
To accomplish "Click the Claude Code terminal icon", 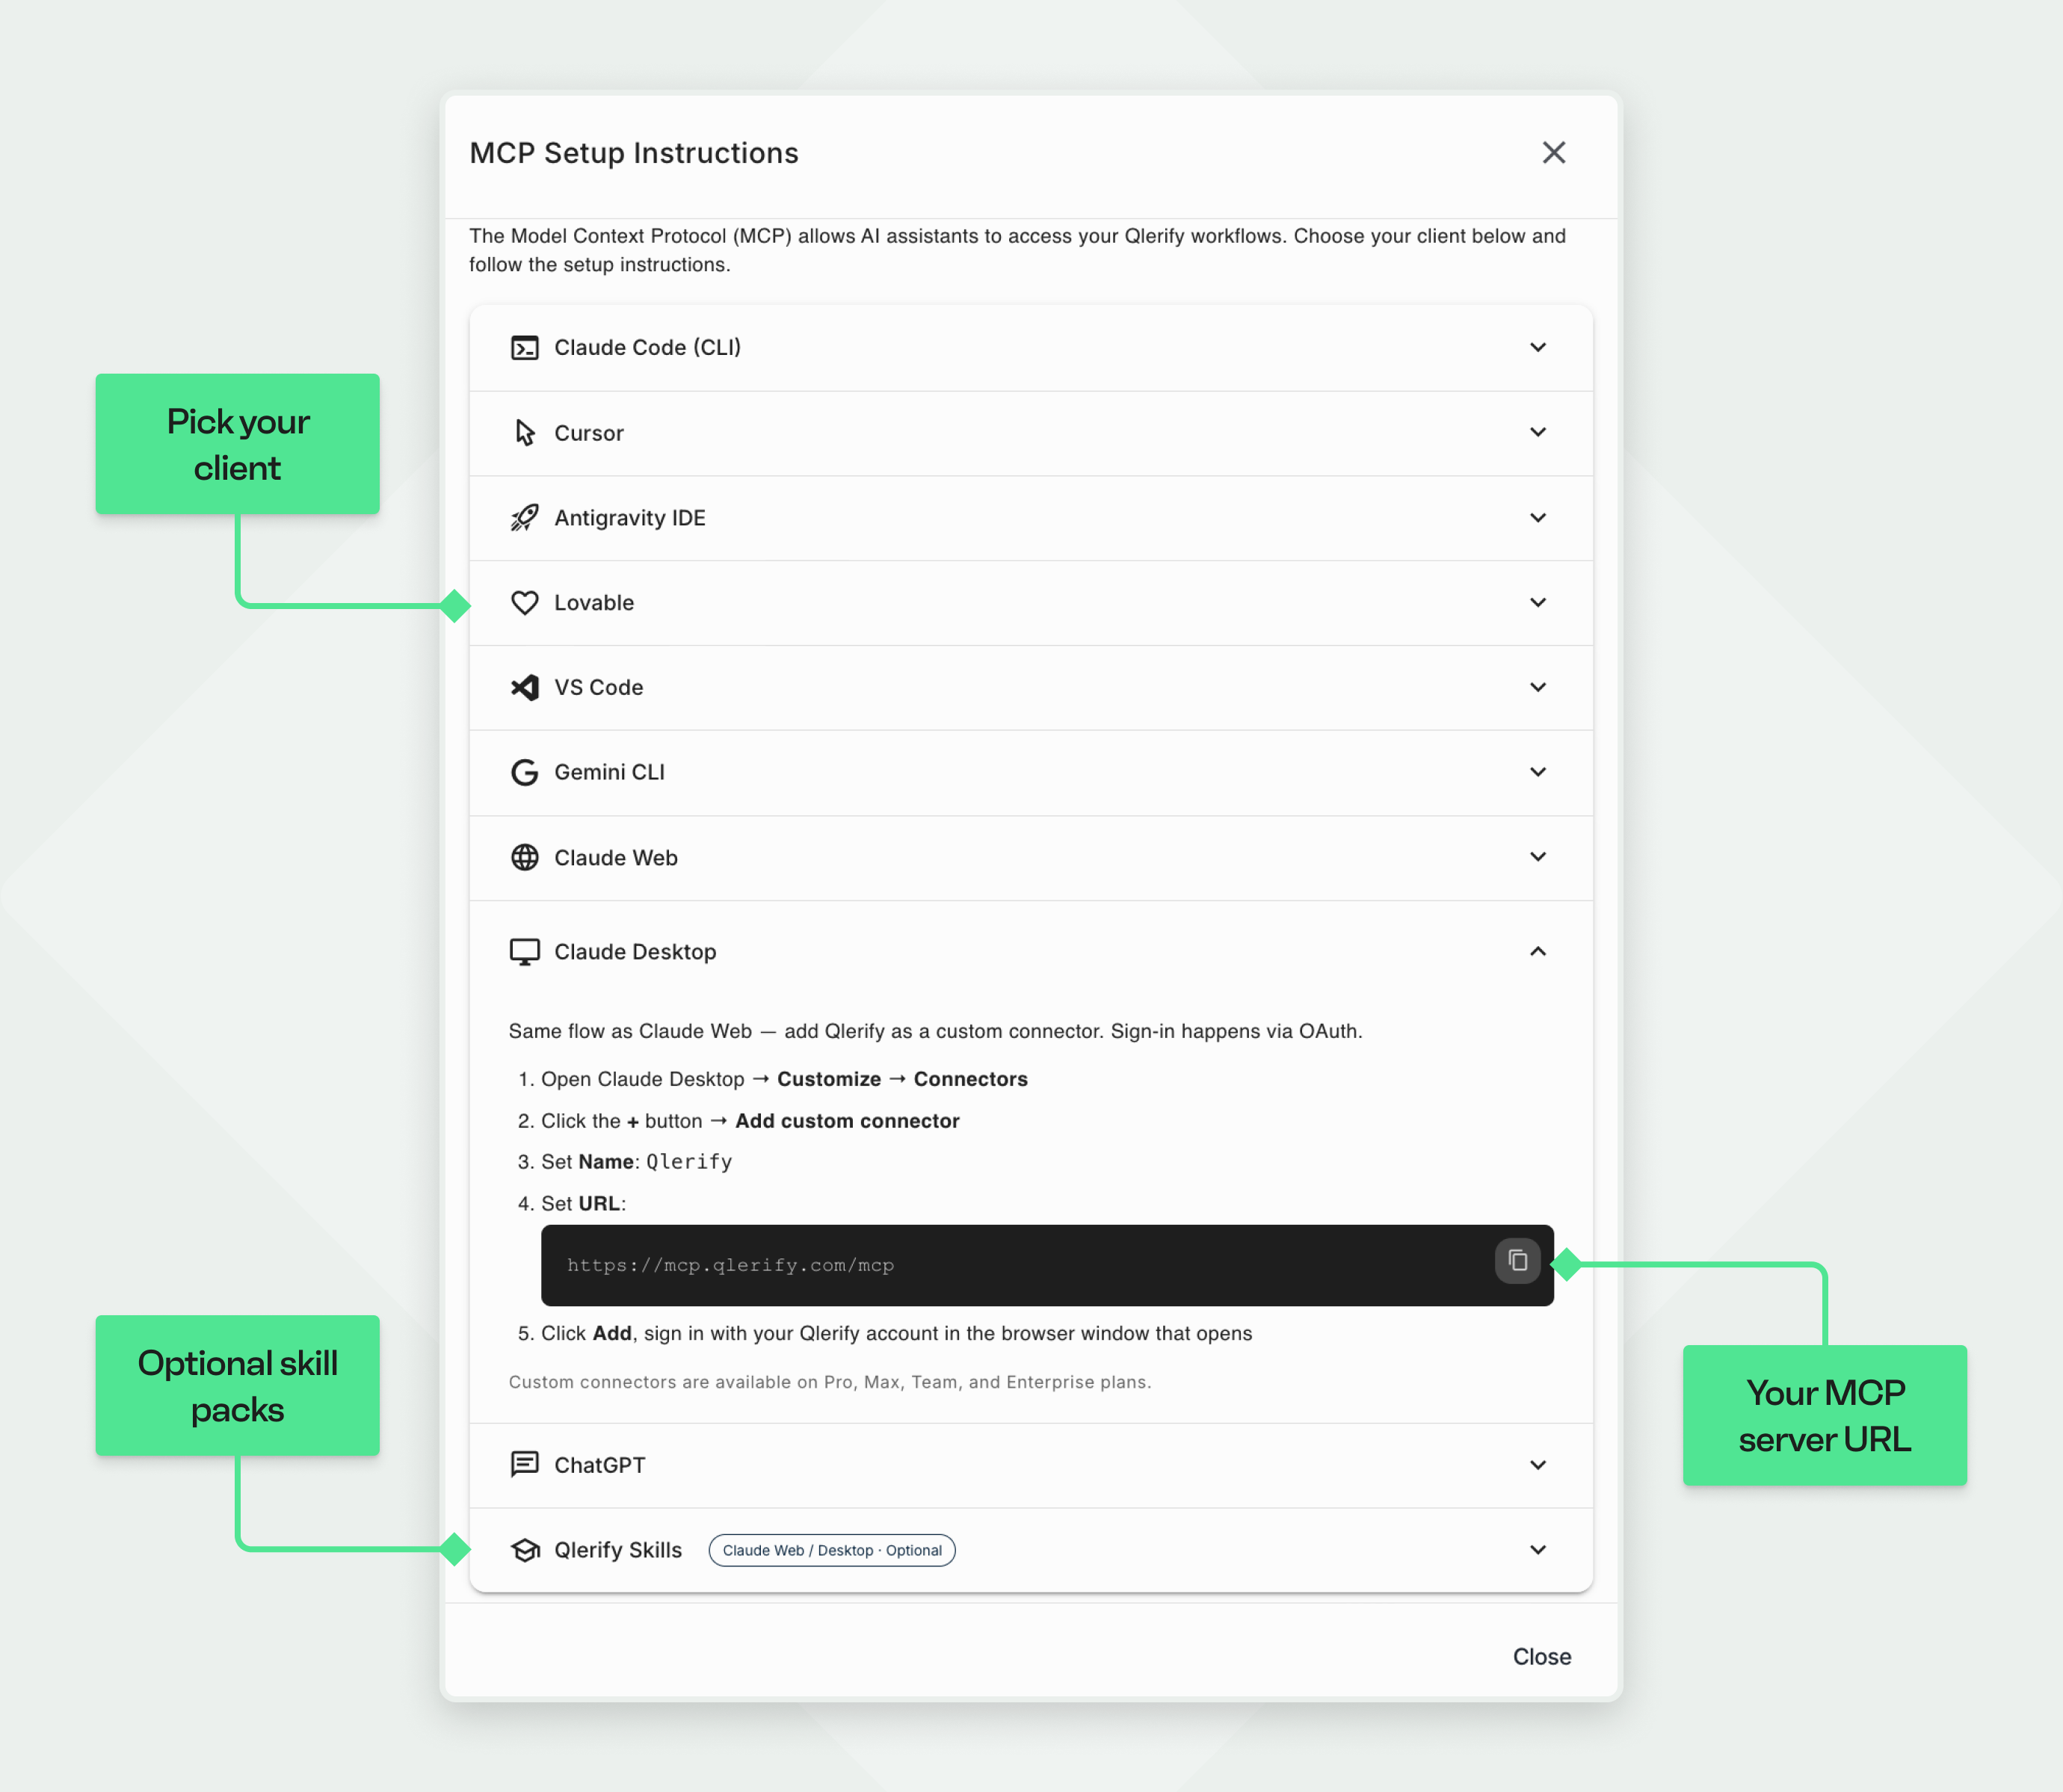I will (524, 347).
